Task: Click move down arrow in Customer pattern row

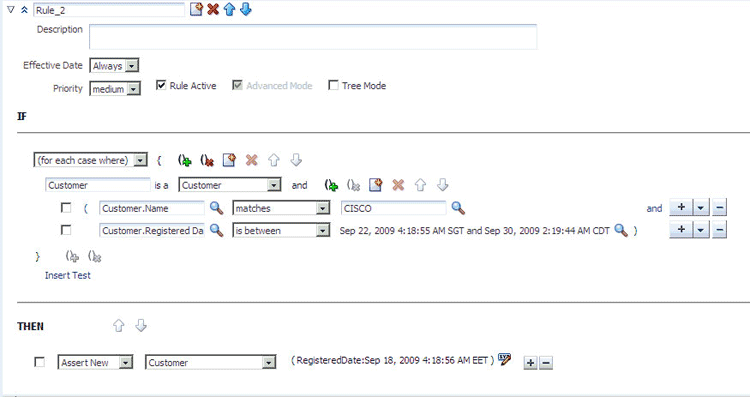Action: 442,185
